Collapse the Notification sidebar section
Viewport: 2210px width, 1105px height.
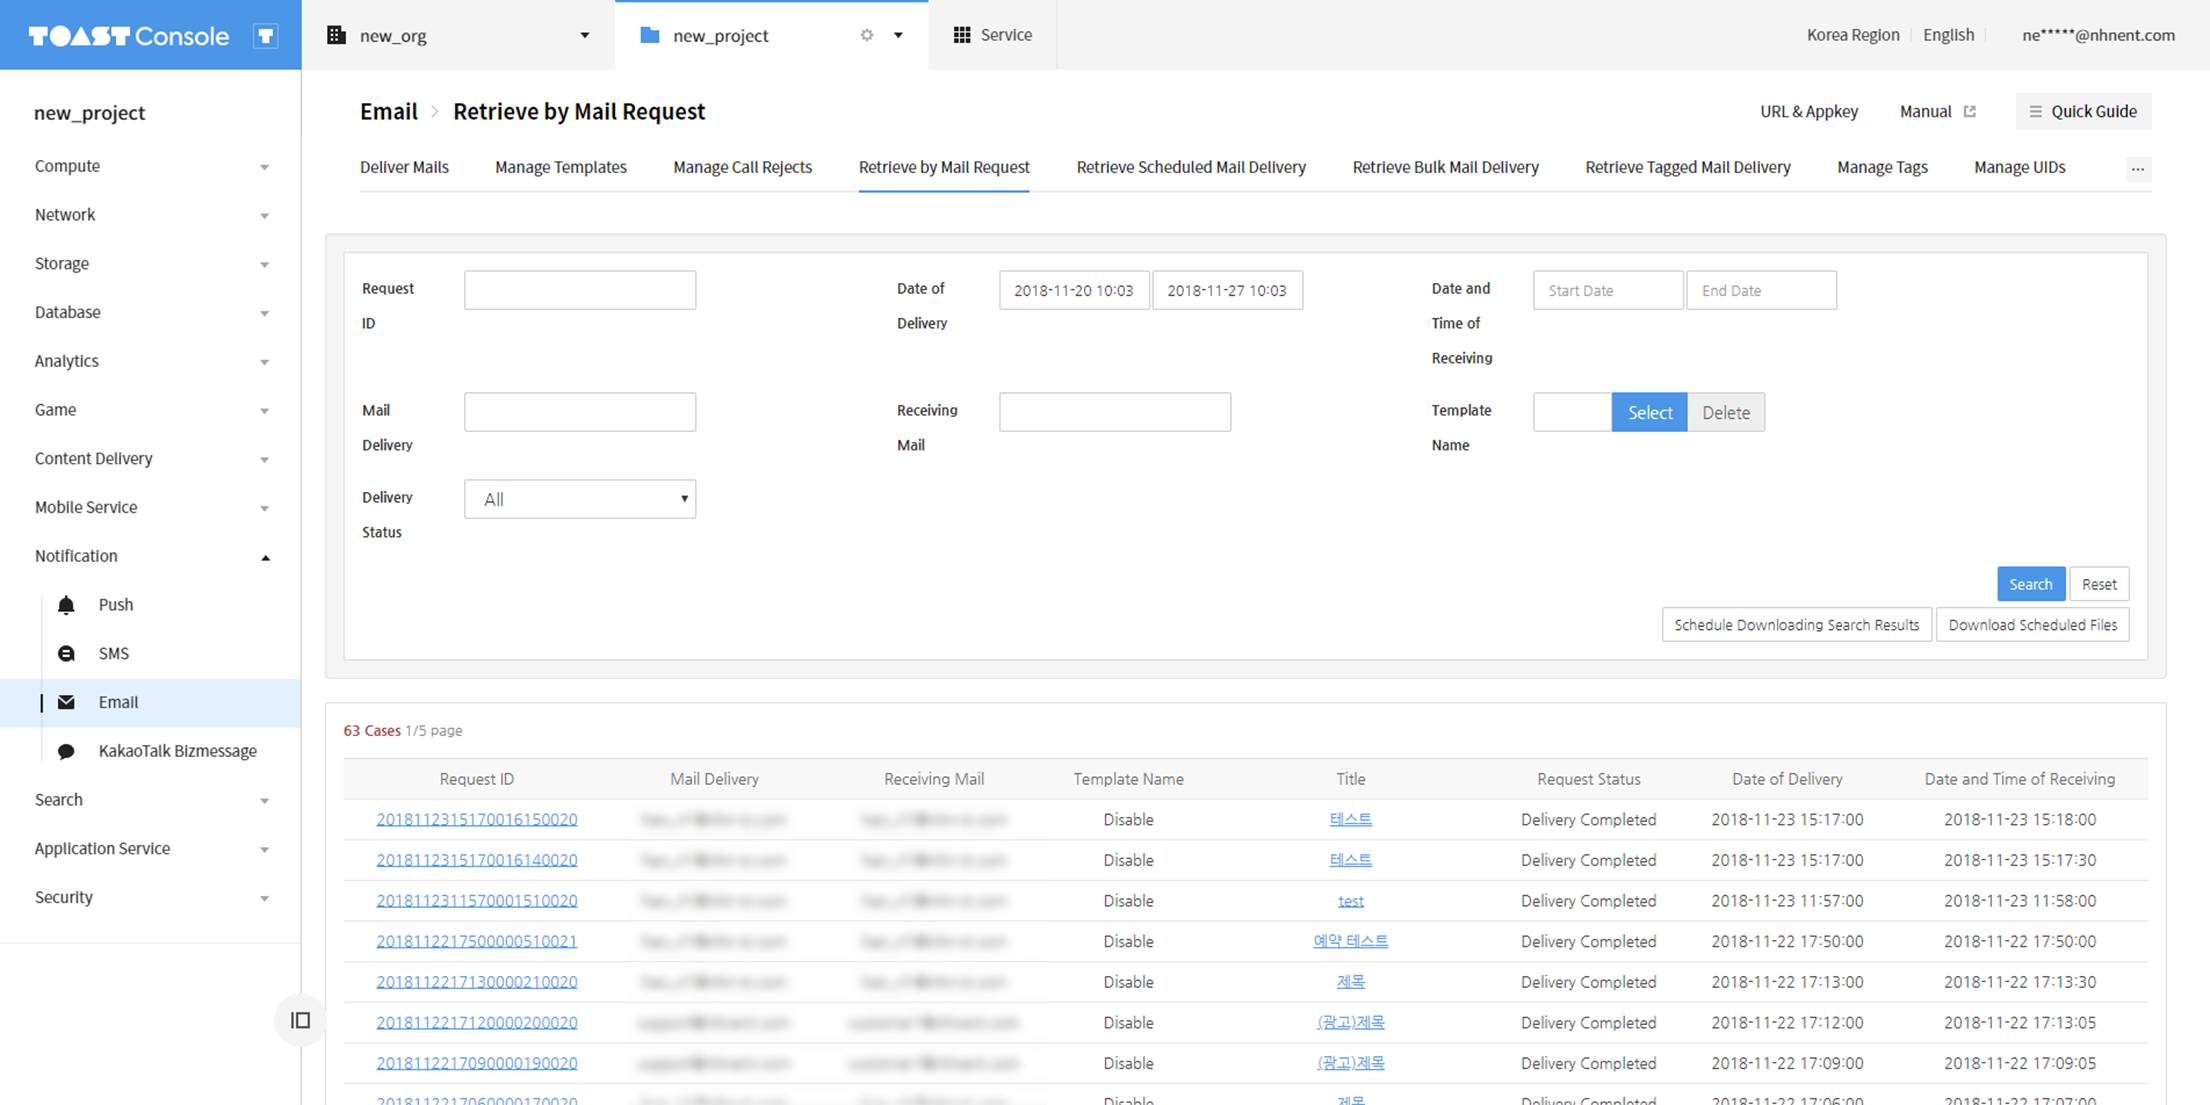pos(265,557)
